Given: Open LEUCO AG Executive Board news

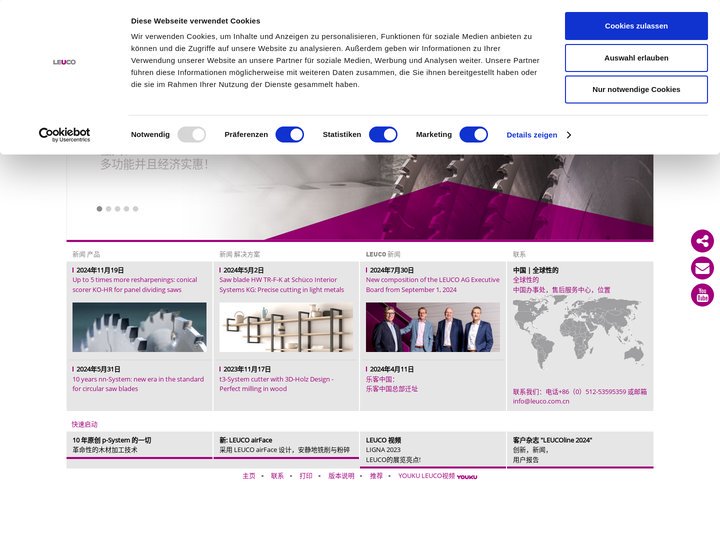Looking at the screenshot, I should click(x=433, y=285).
